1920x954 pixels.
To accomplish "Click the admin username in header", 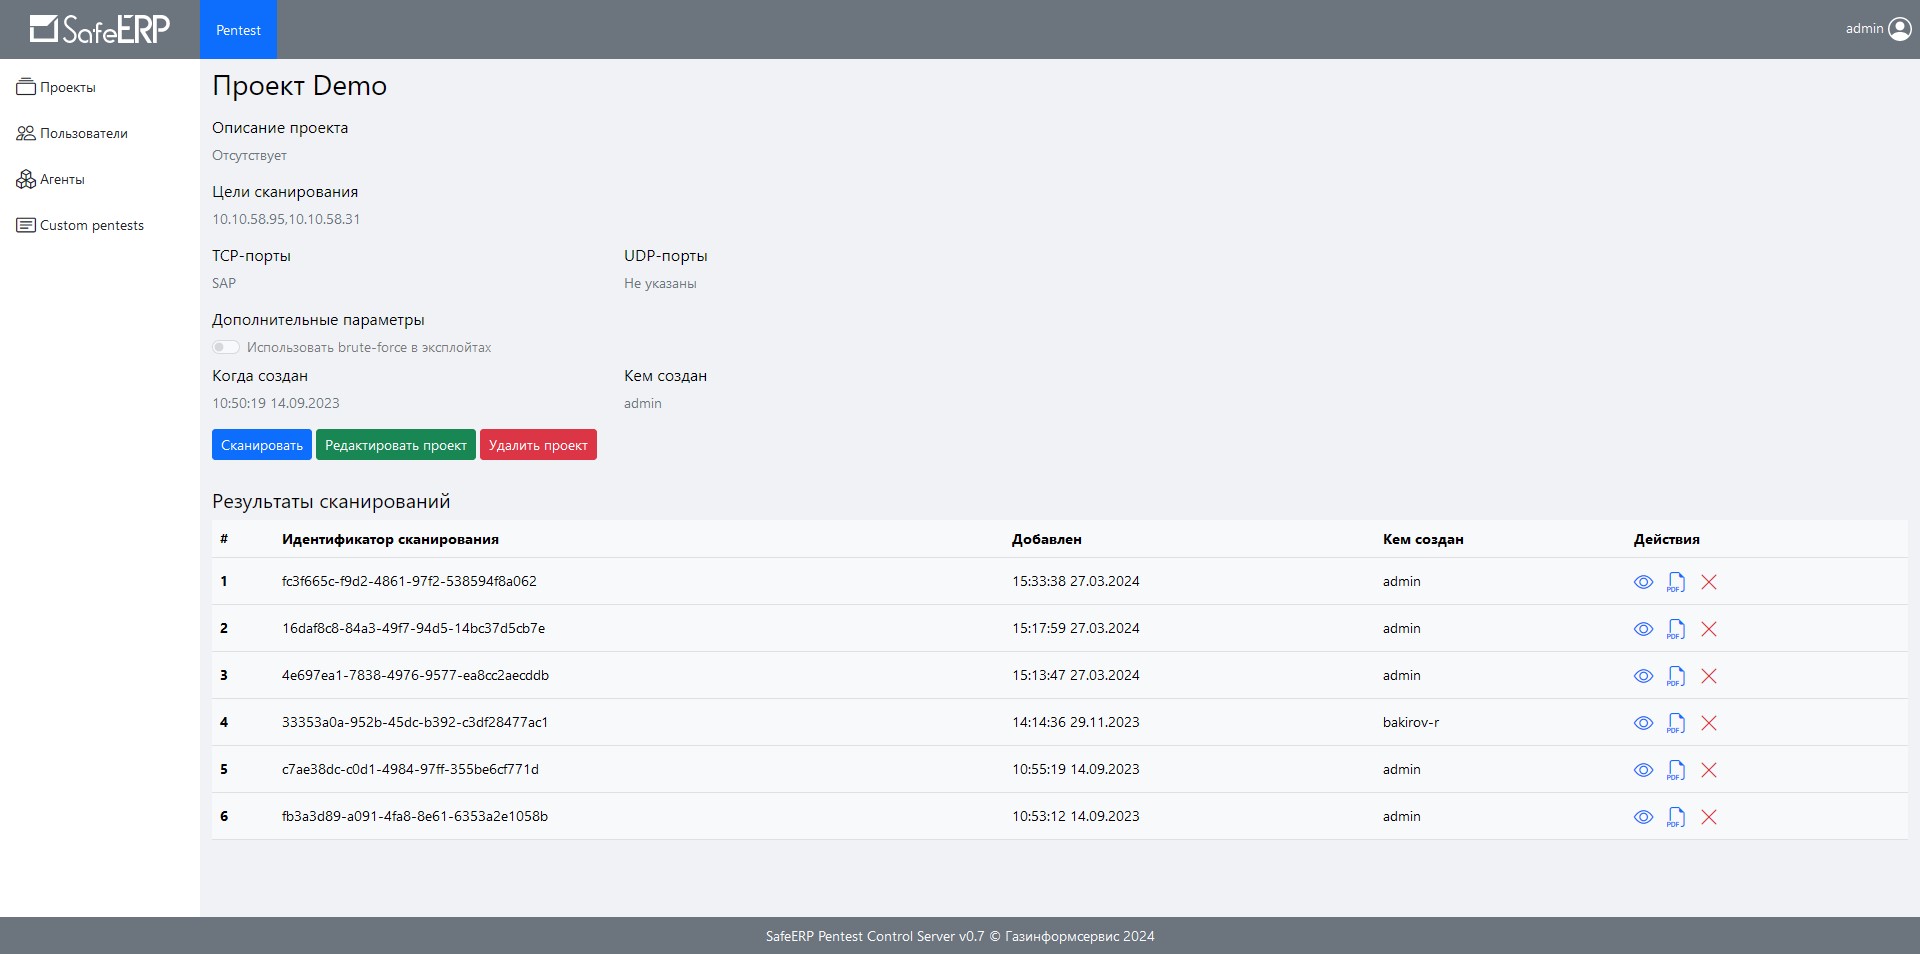I will point(1864,29).
